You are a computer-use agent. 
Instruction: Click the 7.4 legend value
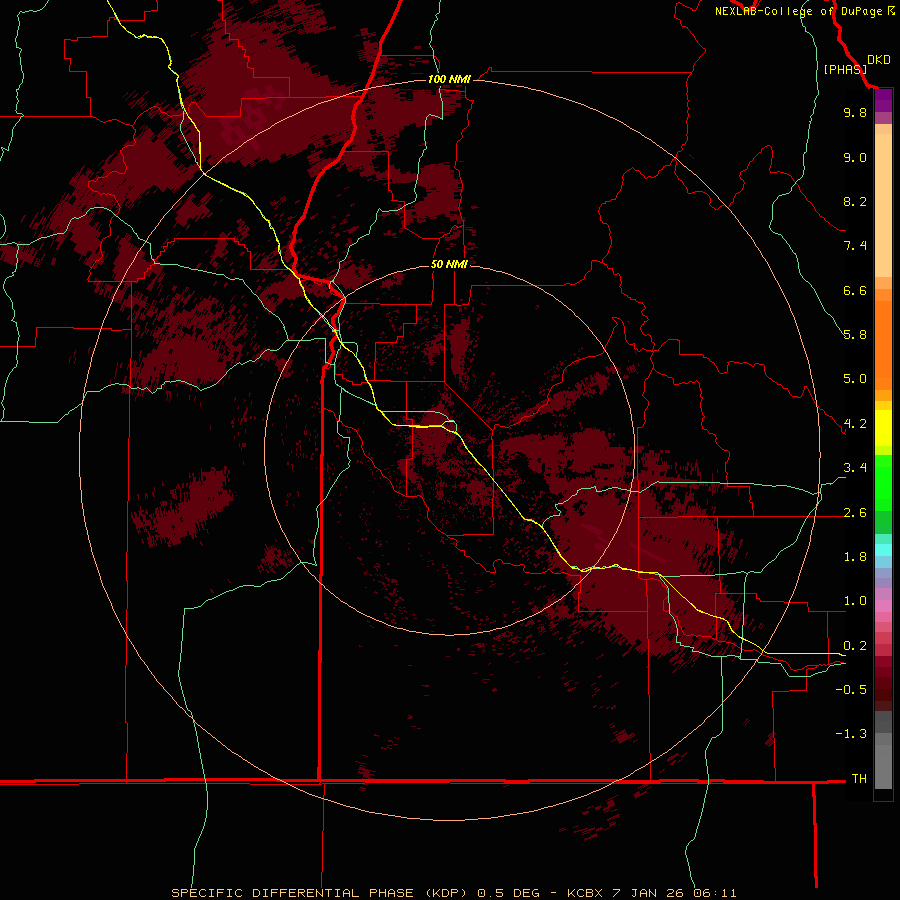(x=855, y=246)
